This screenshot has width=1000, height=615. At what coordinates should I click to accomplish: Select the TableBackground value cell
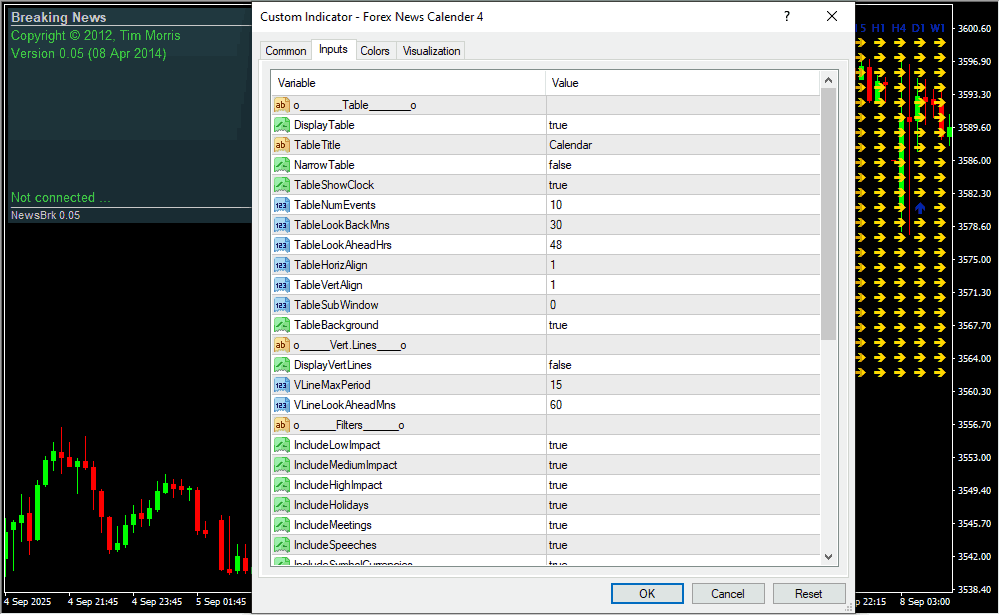coord(682,325)
